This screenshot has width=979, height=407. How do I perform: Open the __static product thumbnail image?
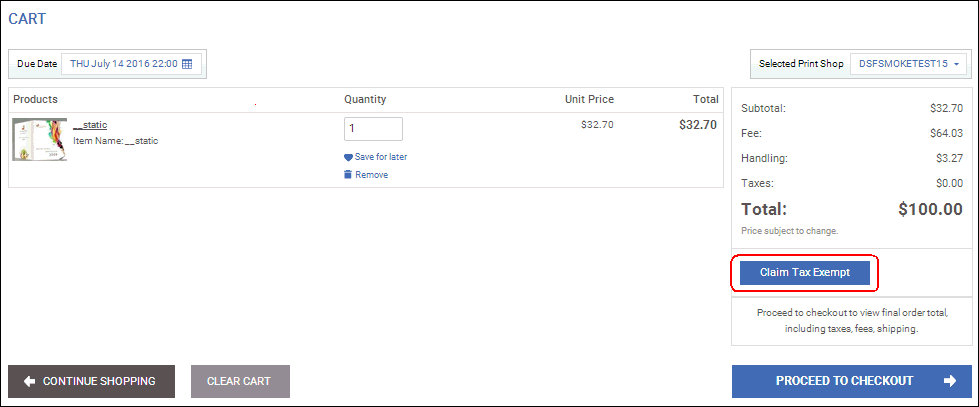(40, 139)
